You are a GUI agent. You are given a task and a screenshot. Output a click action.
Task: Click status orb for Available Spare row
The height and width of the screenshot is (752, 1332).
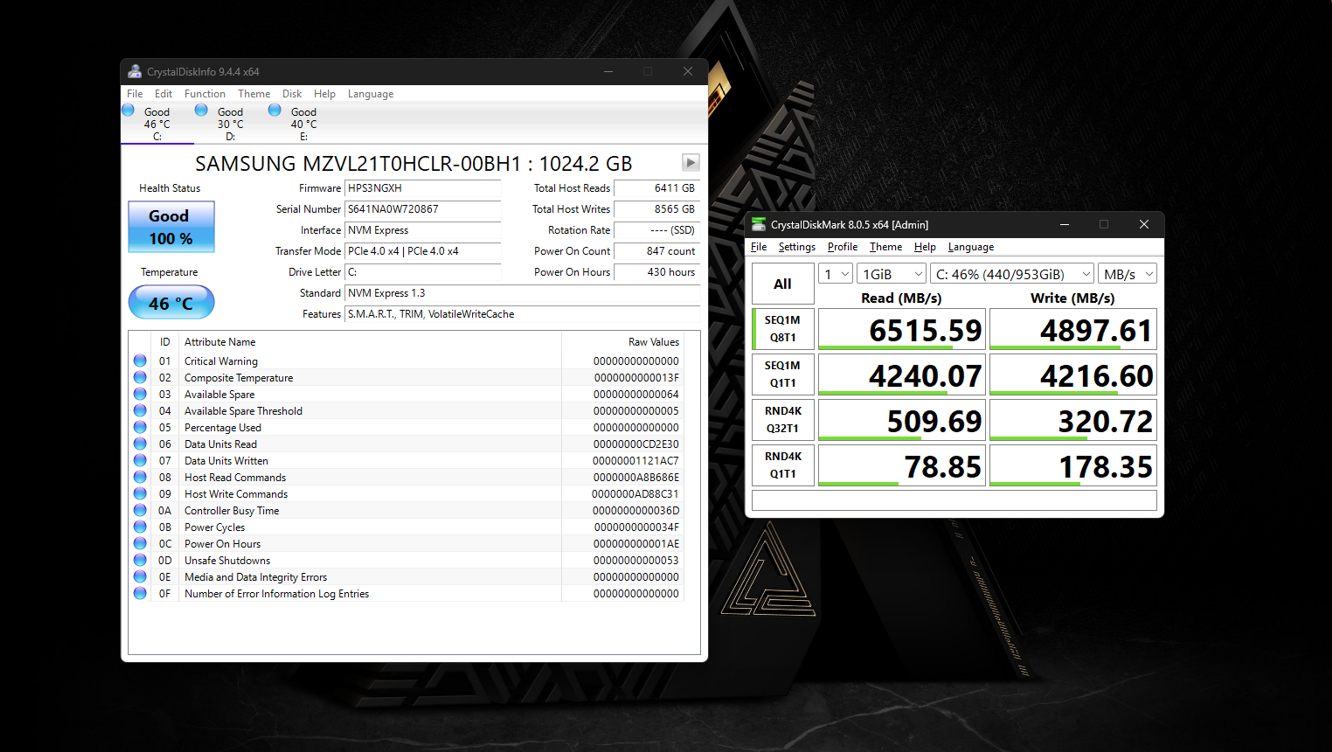140,394
